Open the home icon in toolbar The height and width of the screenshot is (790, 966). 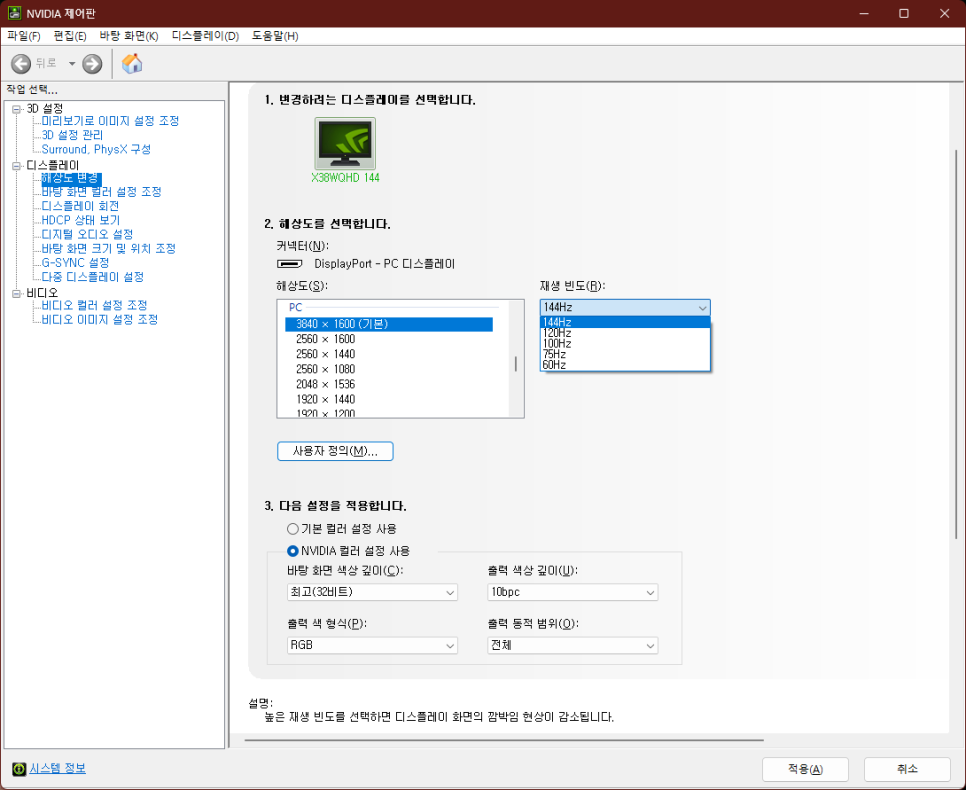coord(132,63)
